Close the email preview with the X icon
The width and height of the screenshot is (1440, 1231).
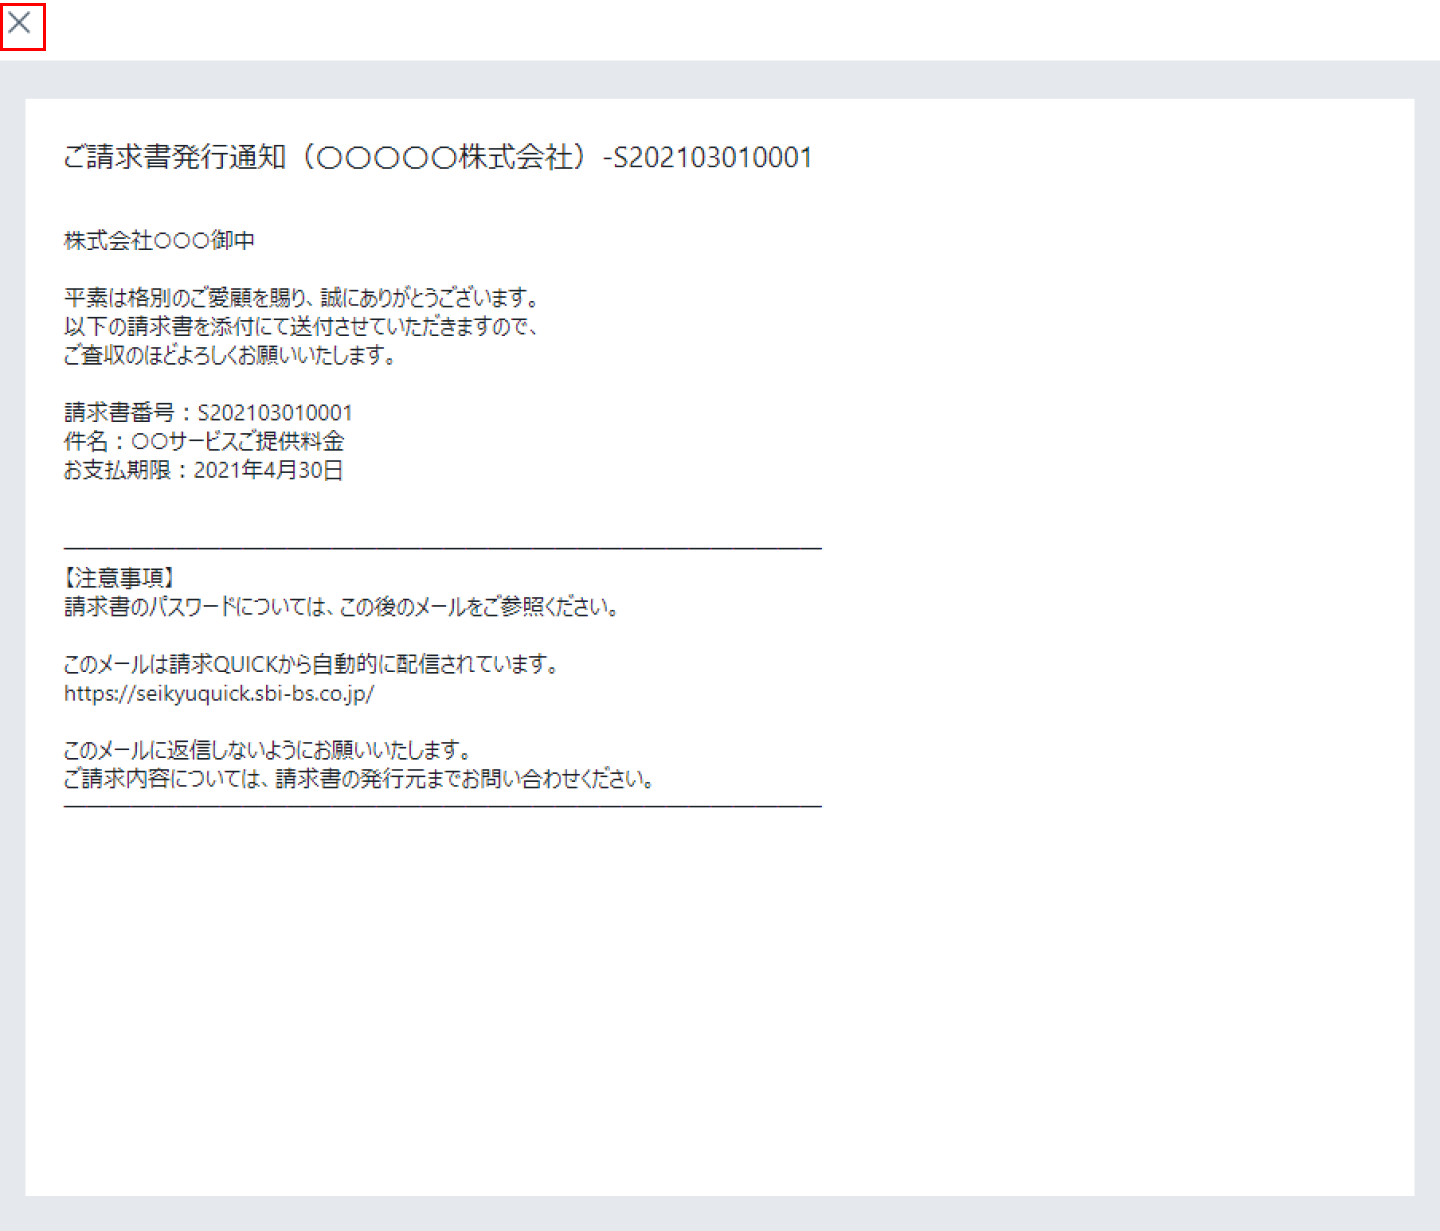[x=20, y=23]
